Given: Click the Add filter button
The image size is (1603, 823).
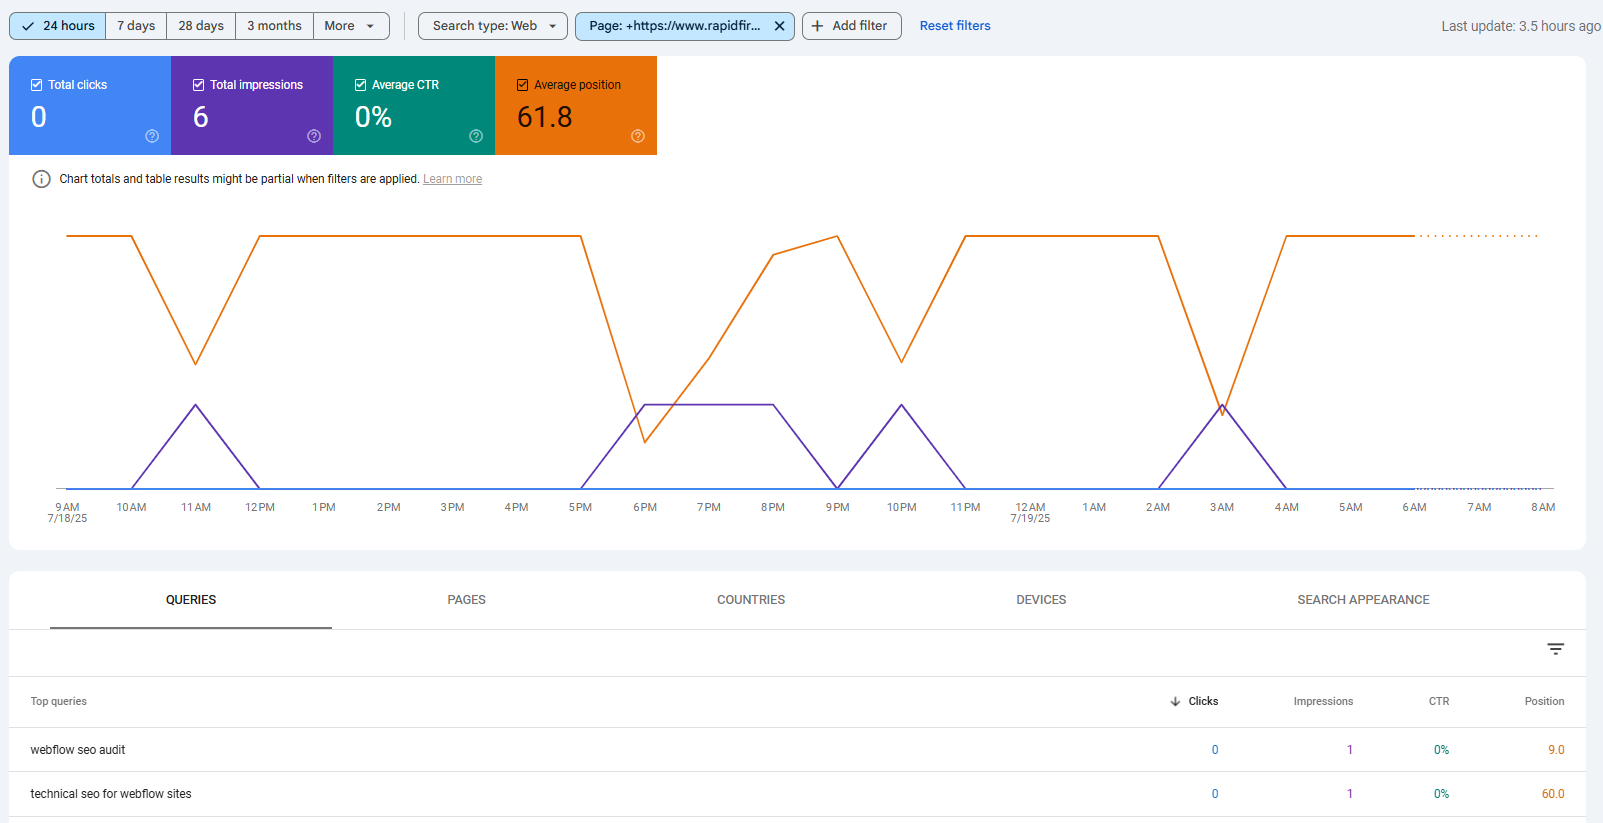Looking at the screenshot, I should [851, 26].
